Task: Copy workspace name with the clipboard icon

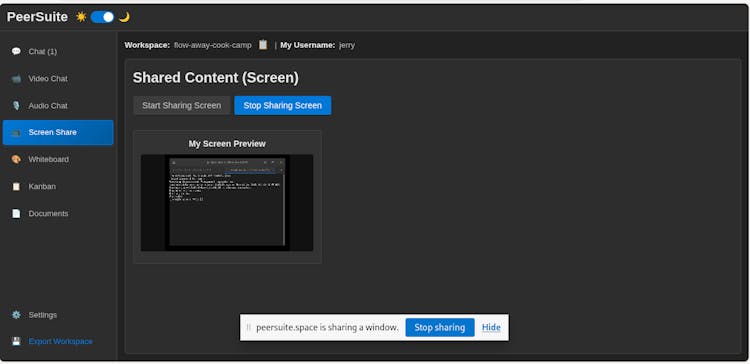Action: click(263, 44)
